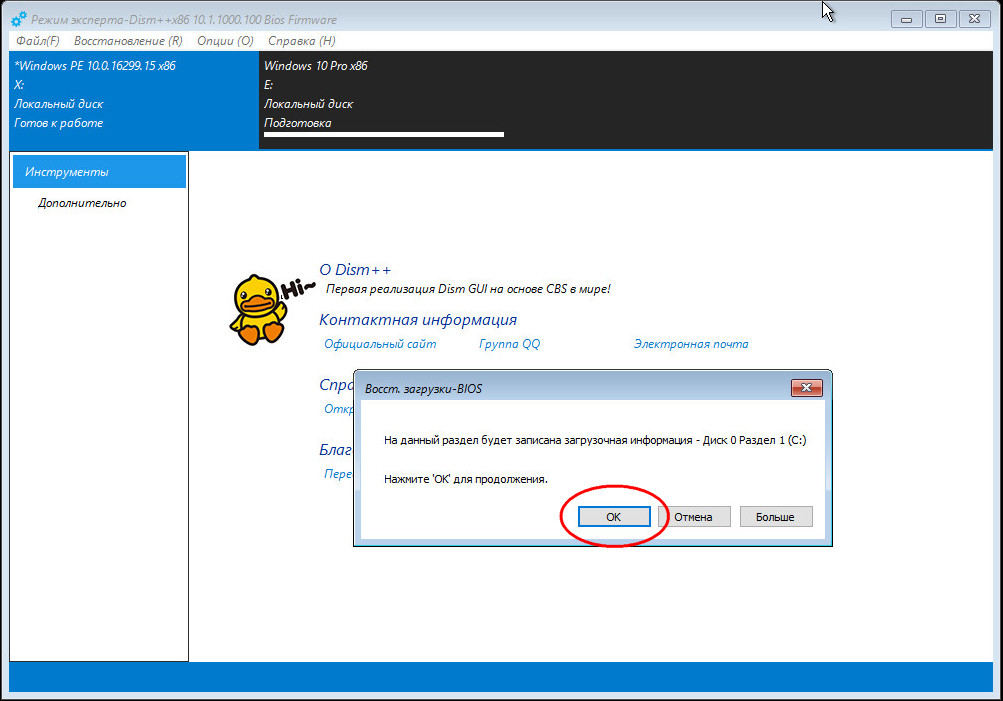
Task: Open the Справка (H) menu
Action: [301, 41]
